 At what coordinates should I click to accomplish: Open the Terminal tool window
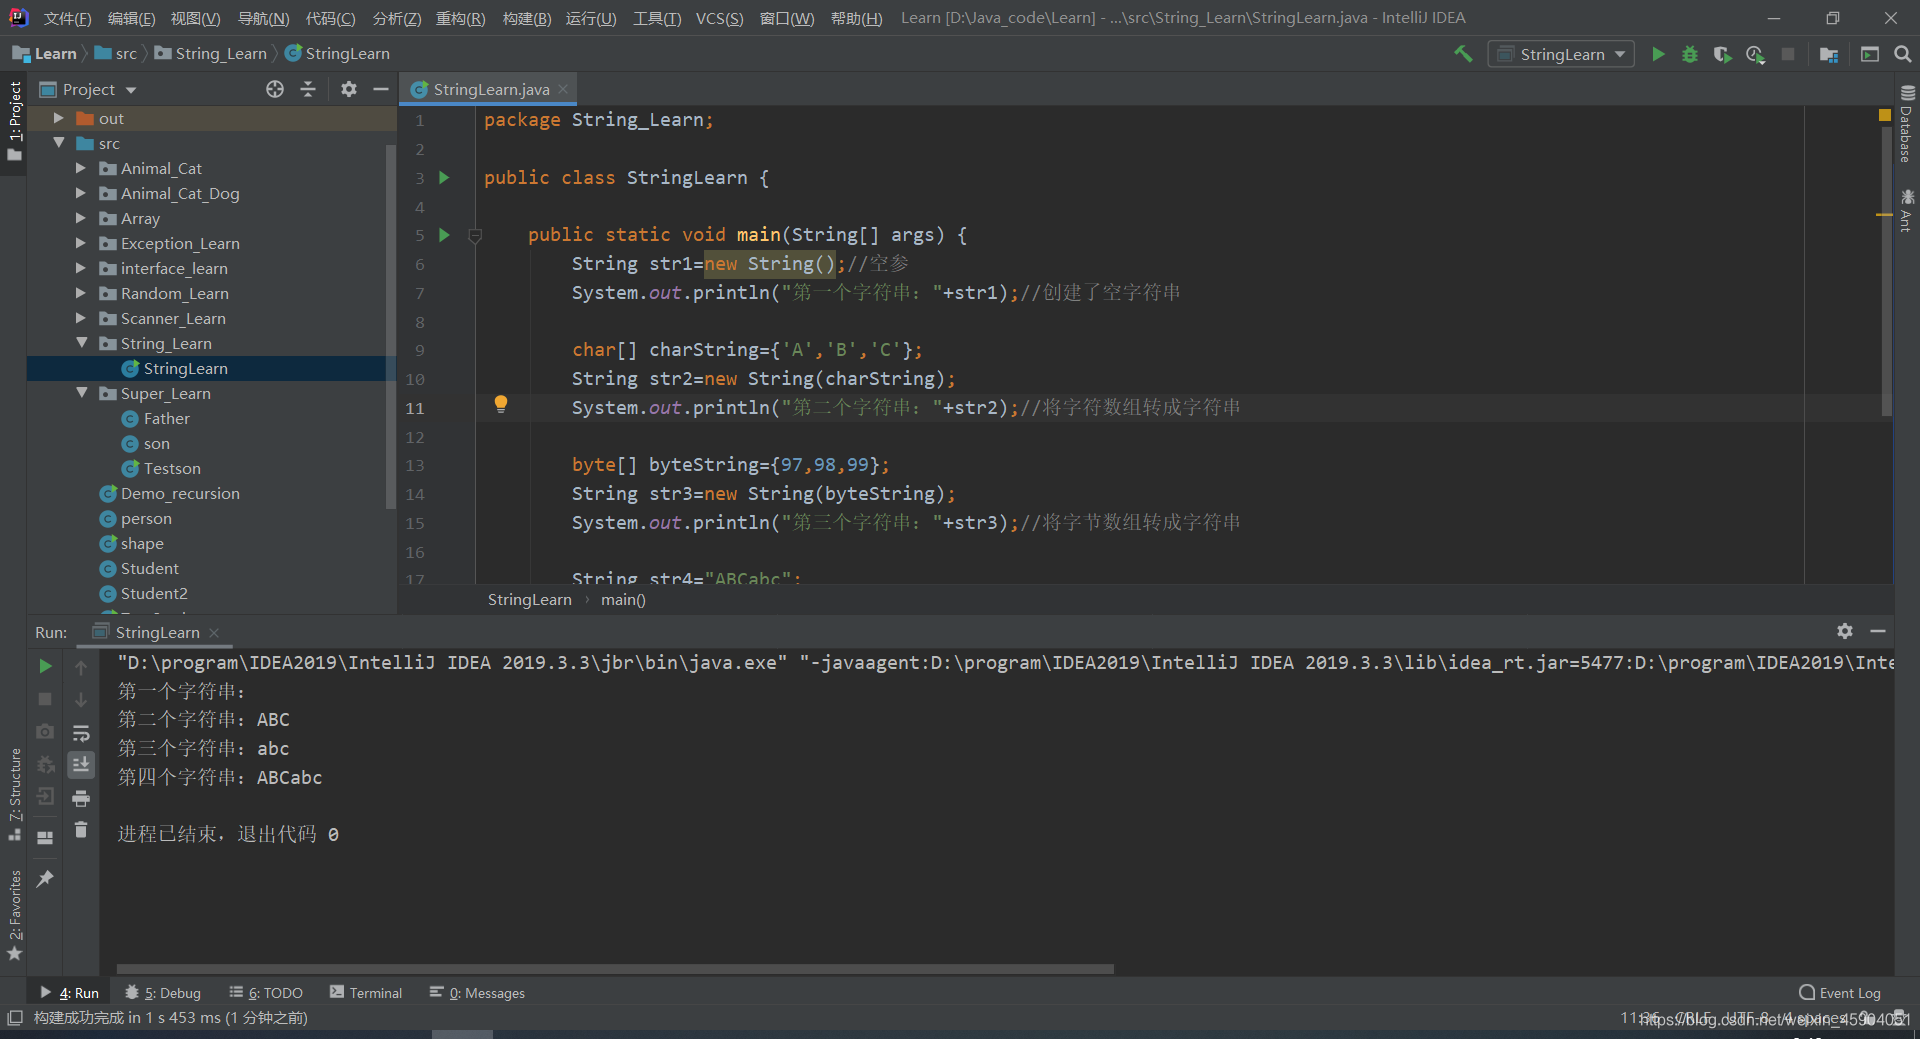(x=366, y=993)
